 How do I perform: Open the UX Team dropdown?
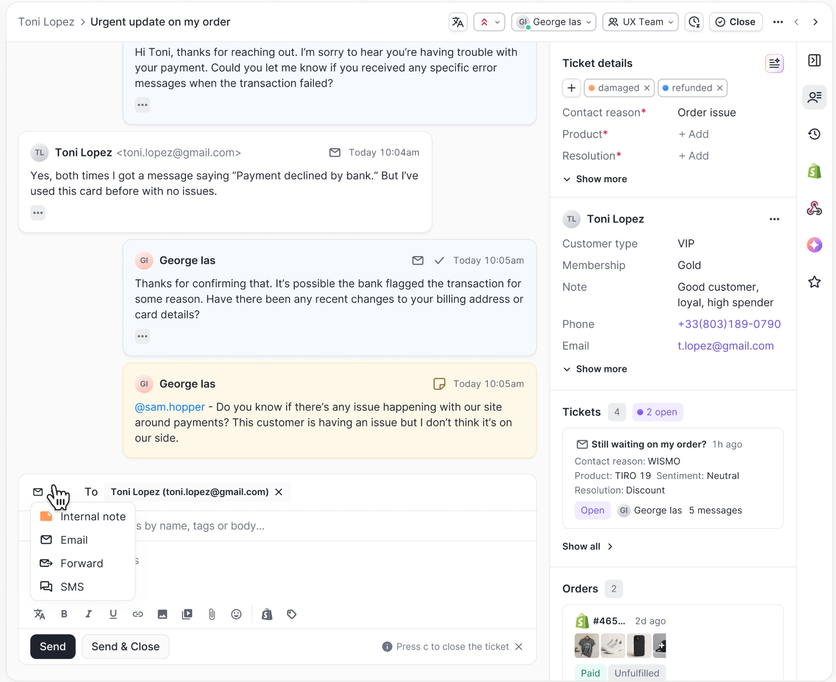click(640, 22)
